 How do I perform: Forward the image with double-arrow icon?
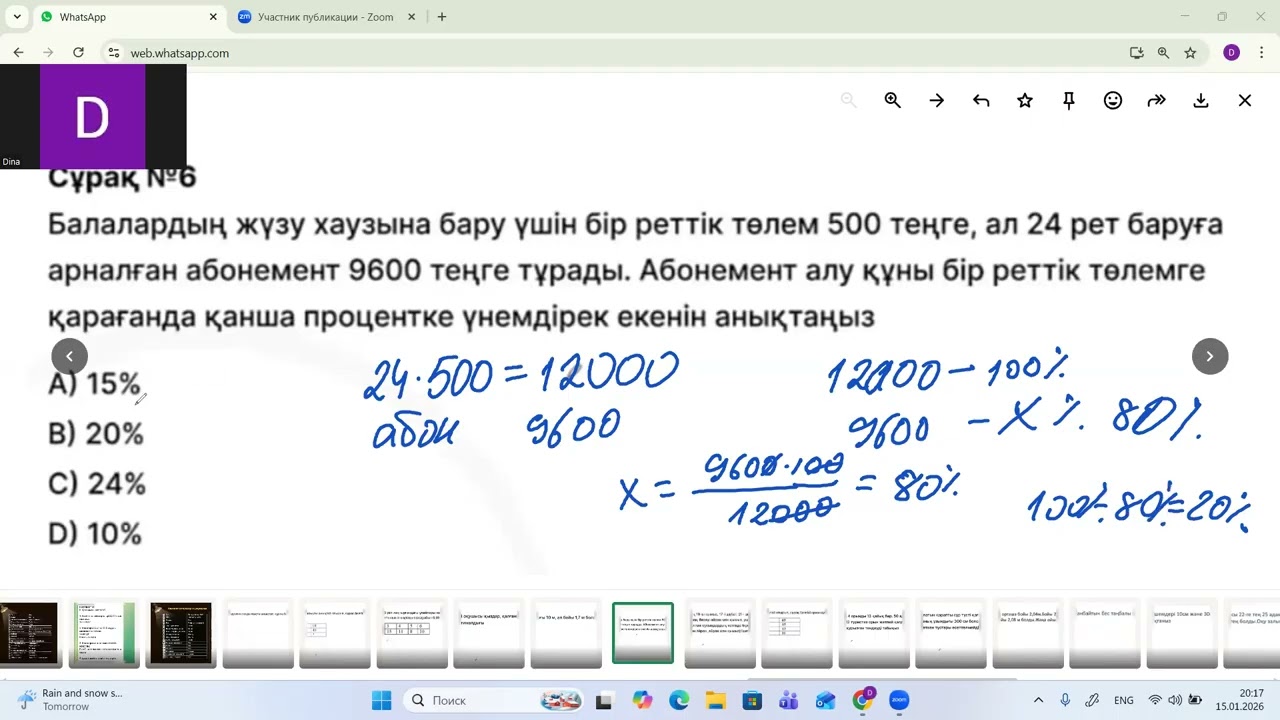[1156, 100]
